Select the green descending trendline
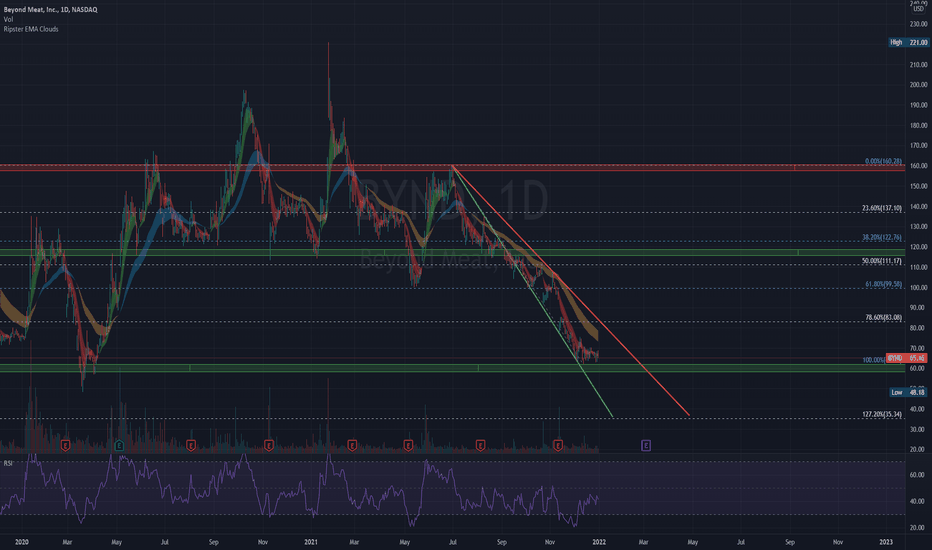This screenshot has width=932, height=550. point(533,291)
